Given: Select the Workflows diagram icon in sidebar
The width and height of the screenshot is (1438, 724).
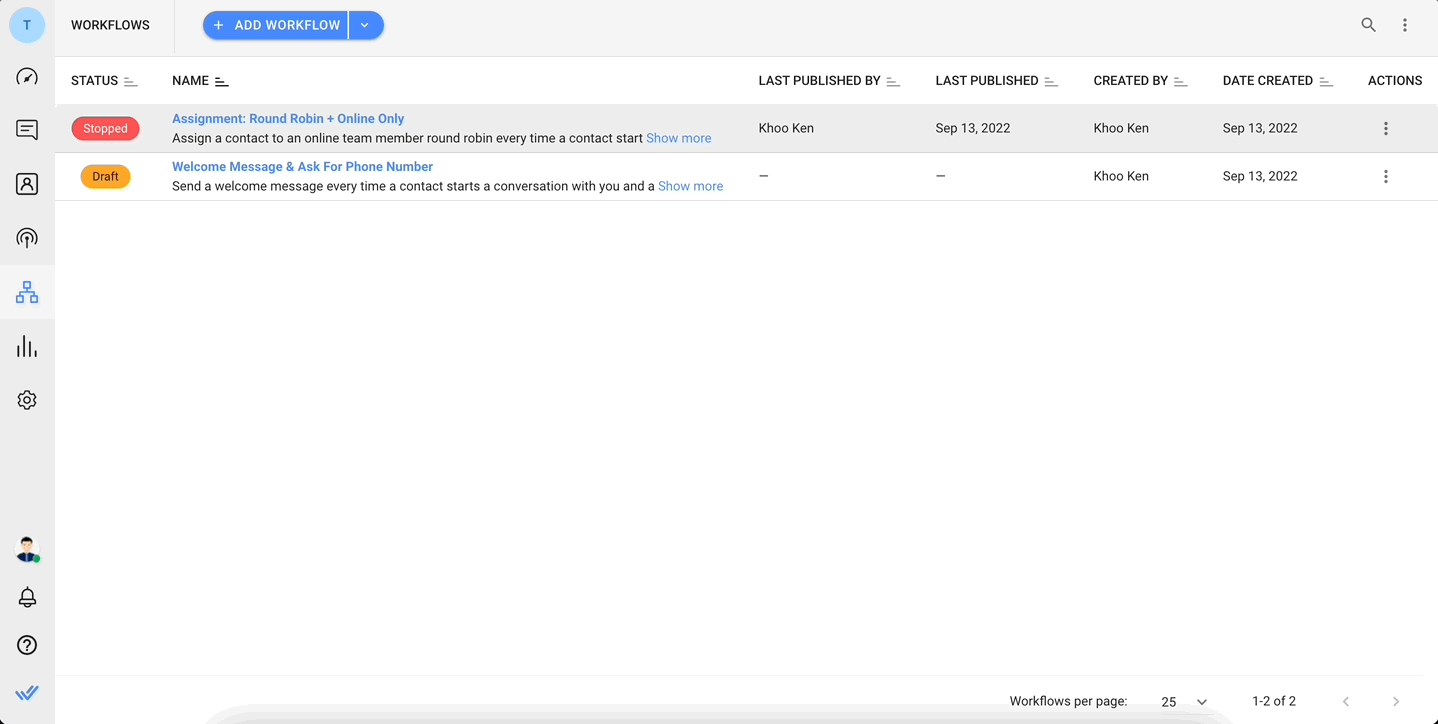Looking at the screenshot, I should pyautogui.click(x=27, y=292).
